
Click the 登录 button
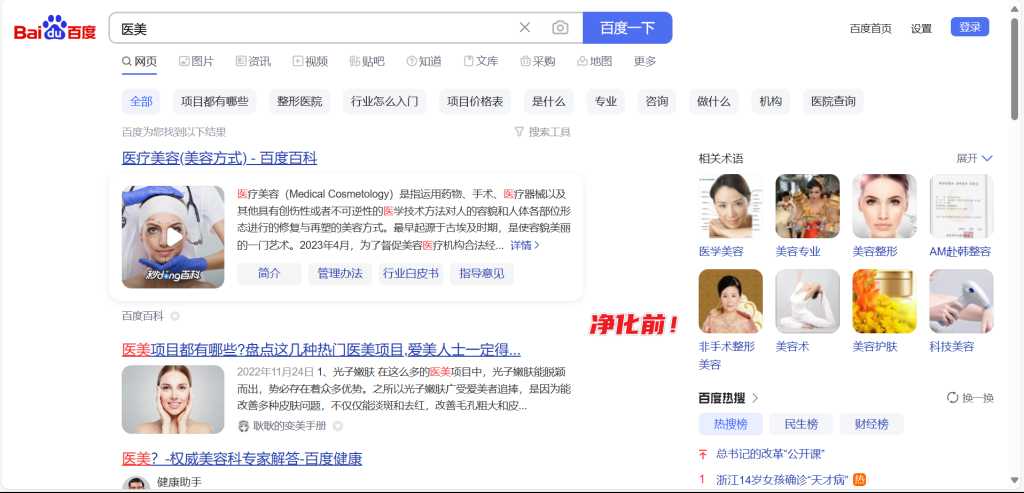[x=970, y=27]
